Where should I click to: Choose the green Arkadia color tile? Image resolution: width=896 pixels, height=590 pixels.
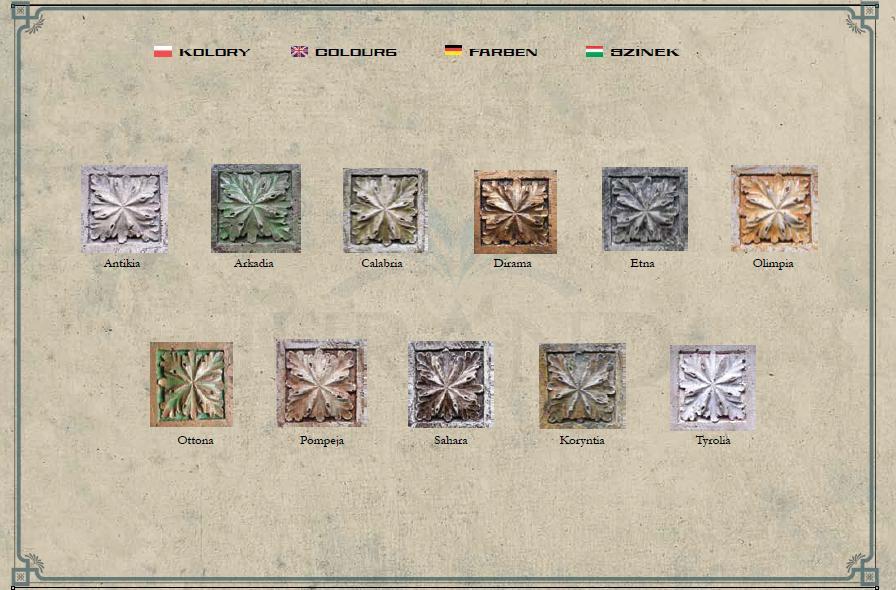point(255,208)
